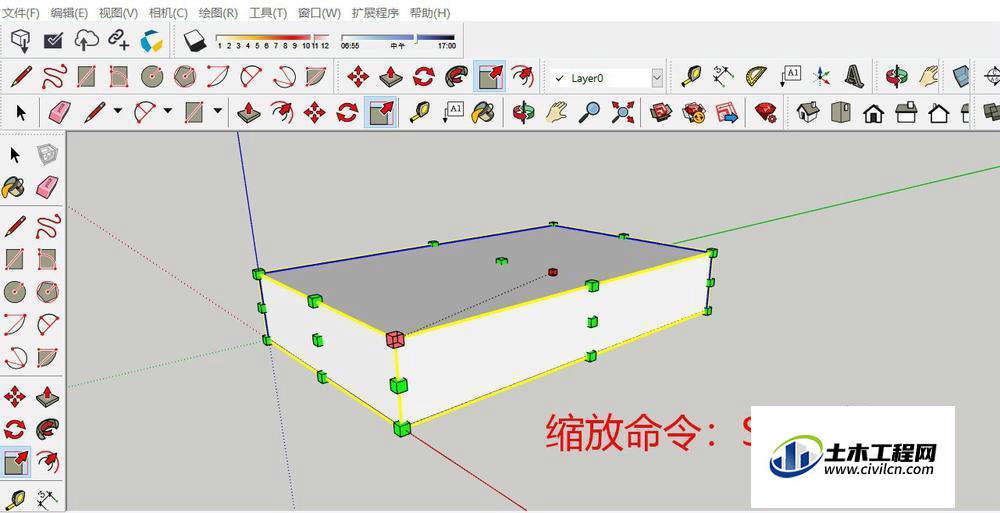This screenshot has width=1000, height=513.
Task: Open the Layer0 layer dropdown arrow
Action: pos(657,78)
